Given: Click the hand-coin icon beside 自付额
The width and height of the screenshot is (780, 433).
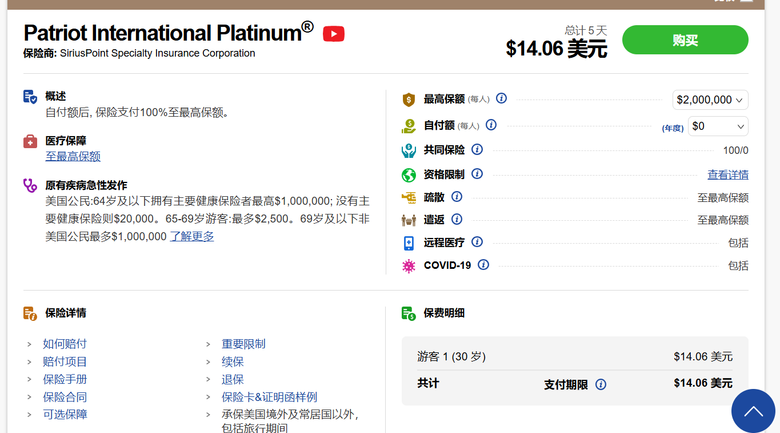Looking at the screenshot, I should [408, 126].
